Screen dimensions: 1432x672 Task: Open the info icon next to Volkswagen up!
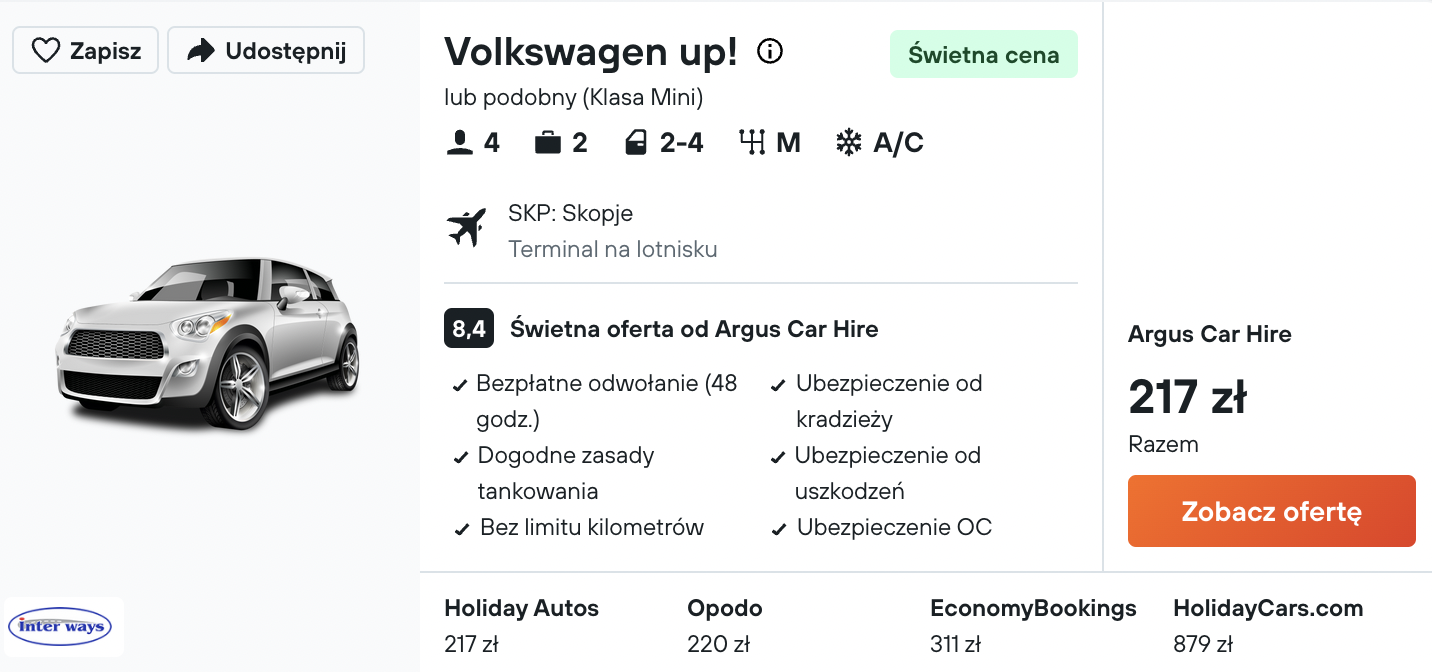pos(770,51)
